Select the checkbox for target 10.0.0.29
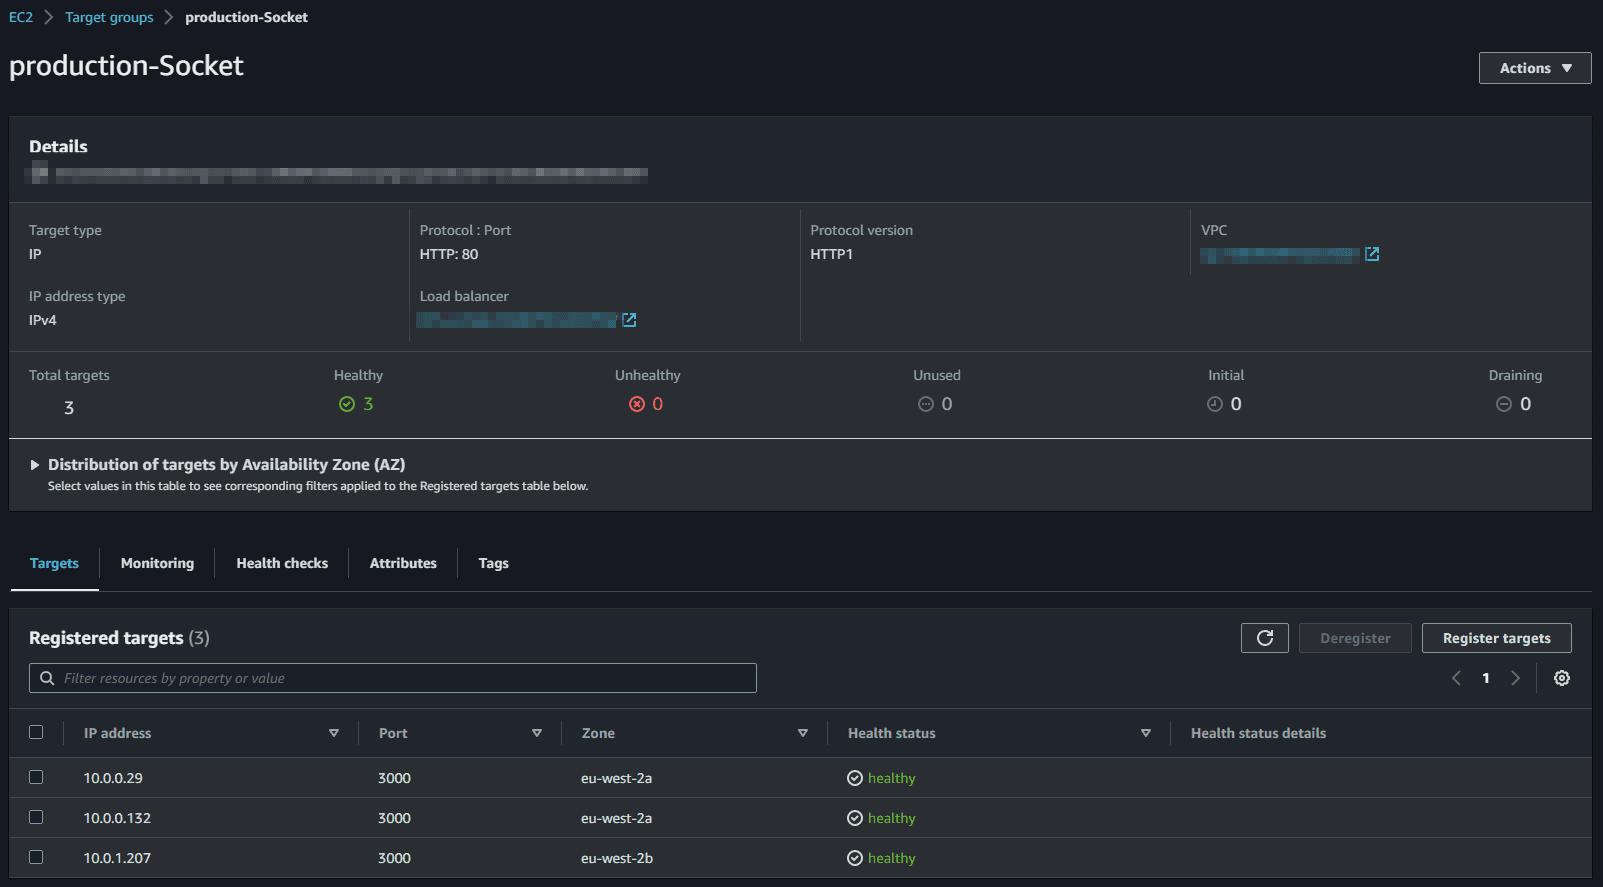1603x887 pixels. [36, 777]
